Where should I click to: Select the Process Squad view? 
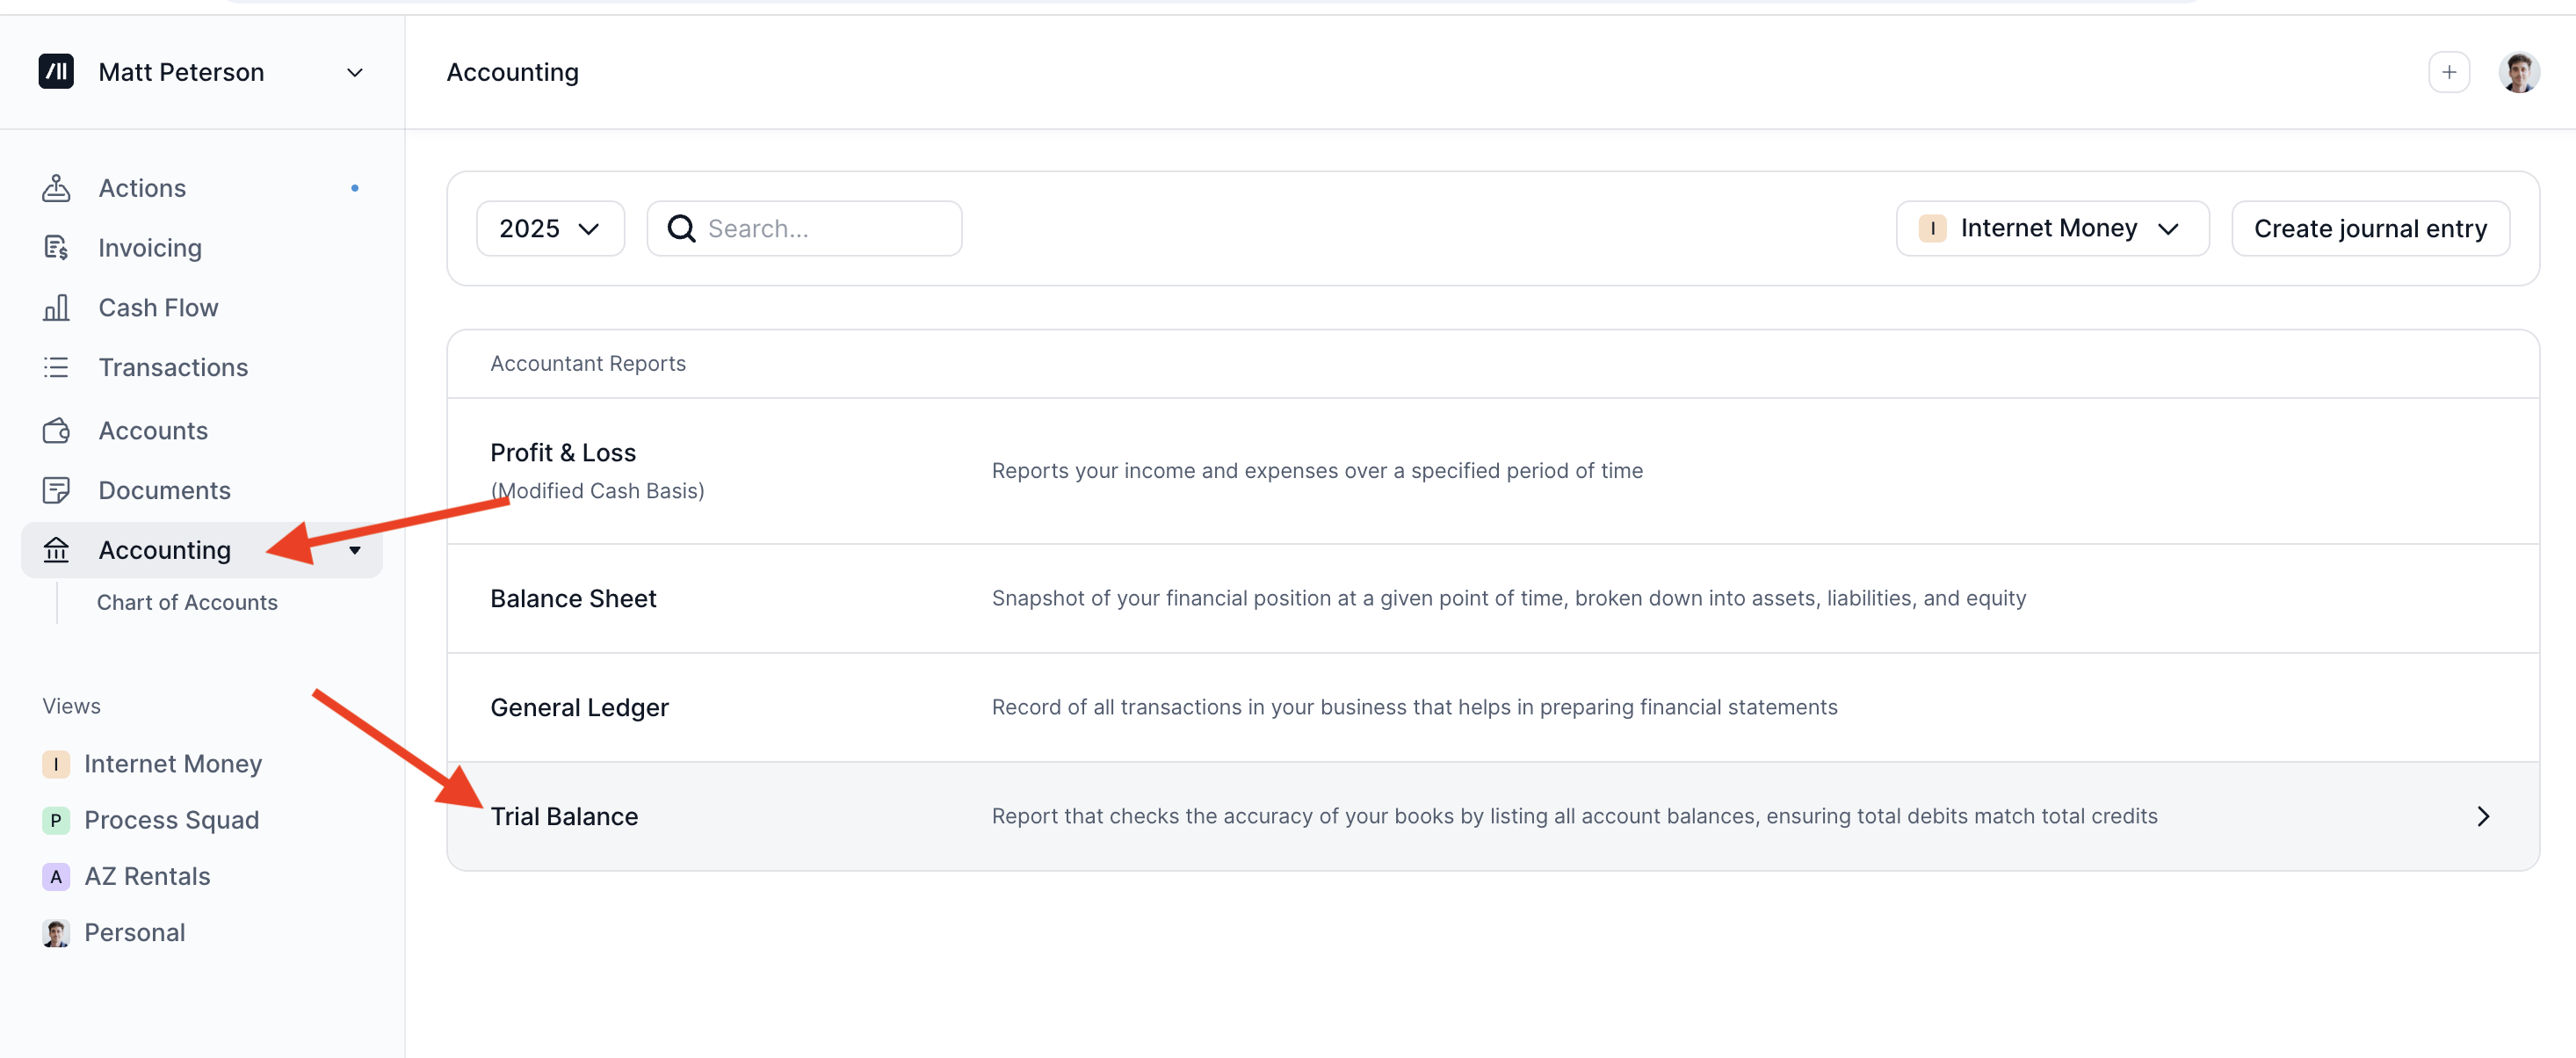tap(171, 820)
